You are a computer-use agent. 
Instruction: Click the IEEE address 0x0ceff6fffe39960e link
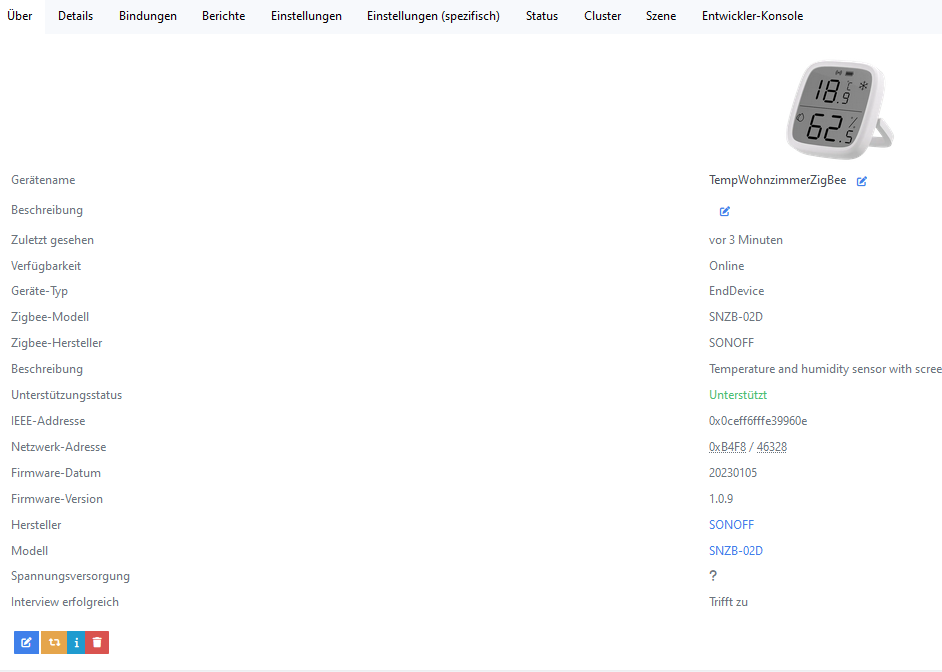pos(758,421)
